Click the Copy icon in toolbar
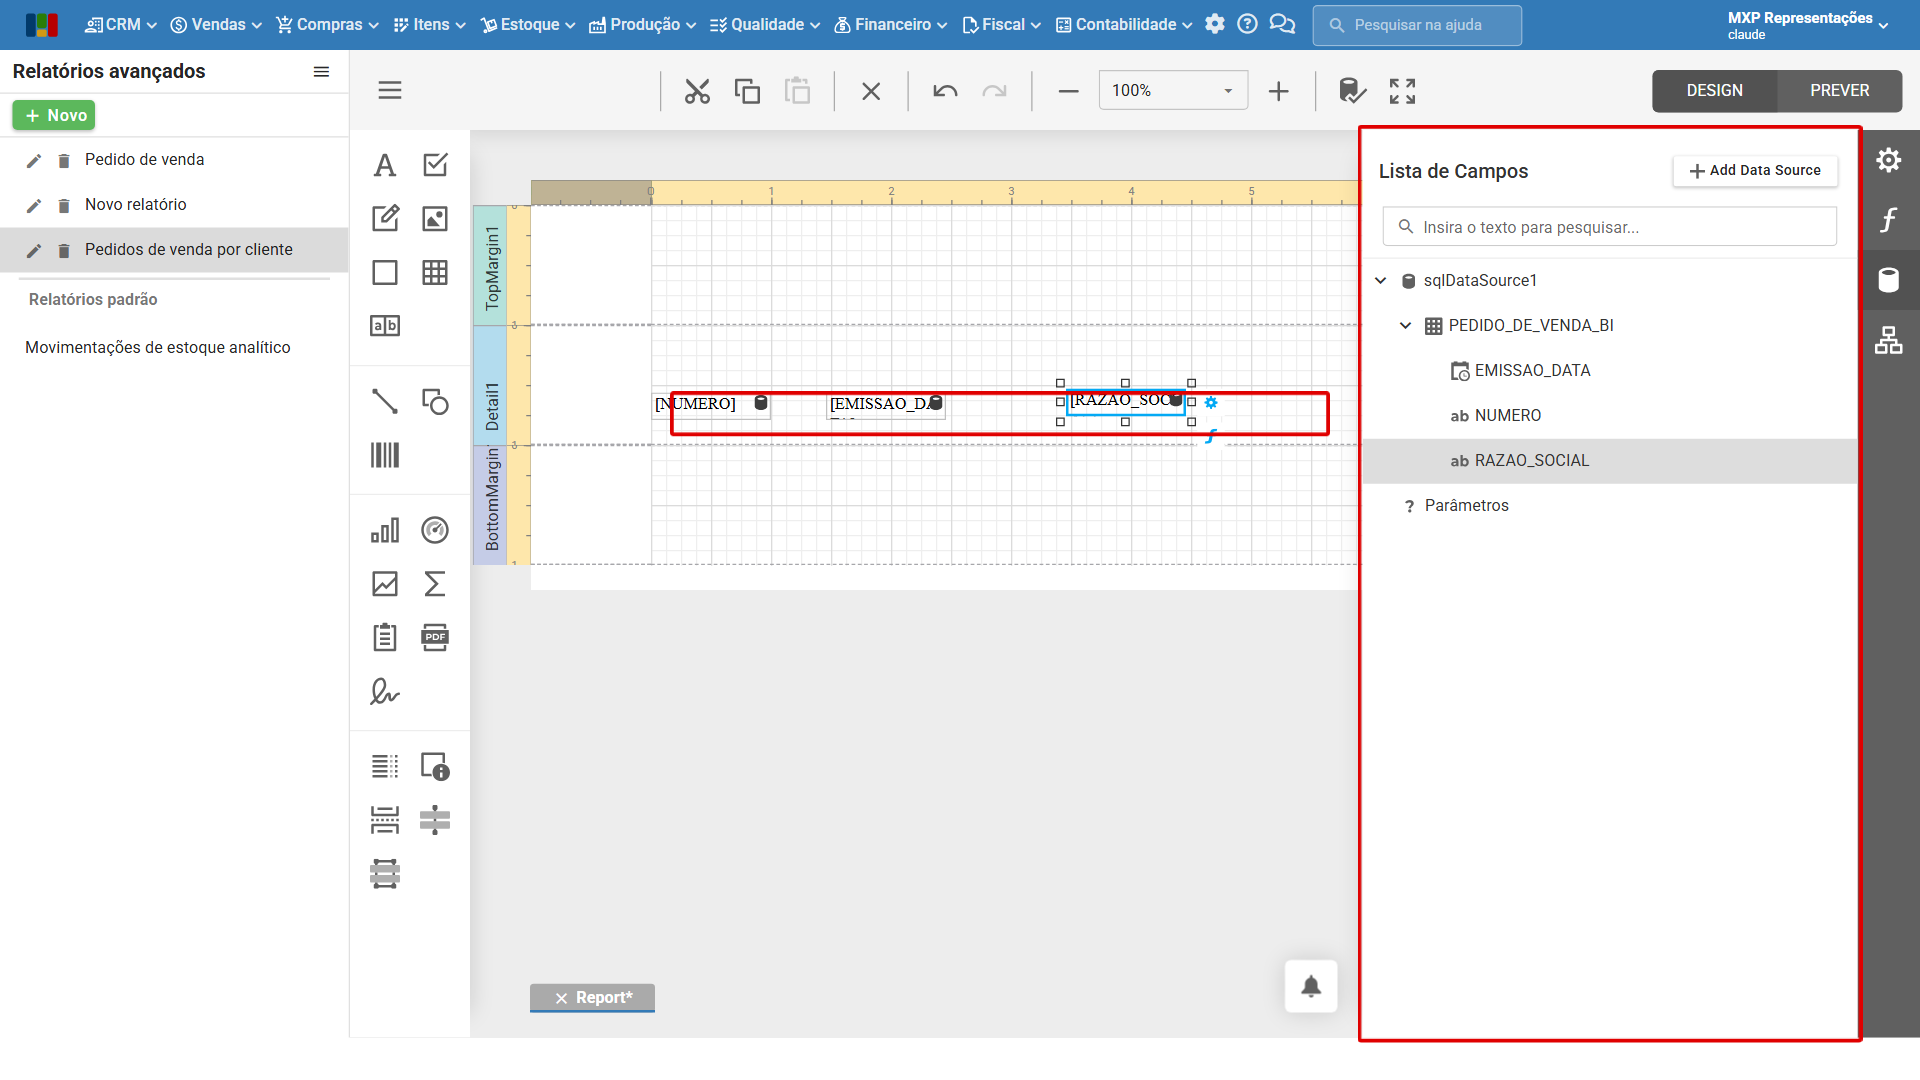The height and width of the screenshot is (1080, 1920). coord(747,91)
